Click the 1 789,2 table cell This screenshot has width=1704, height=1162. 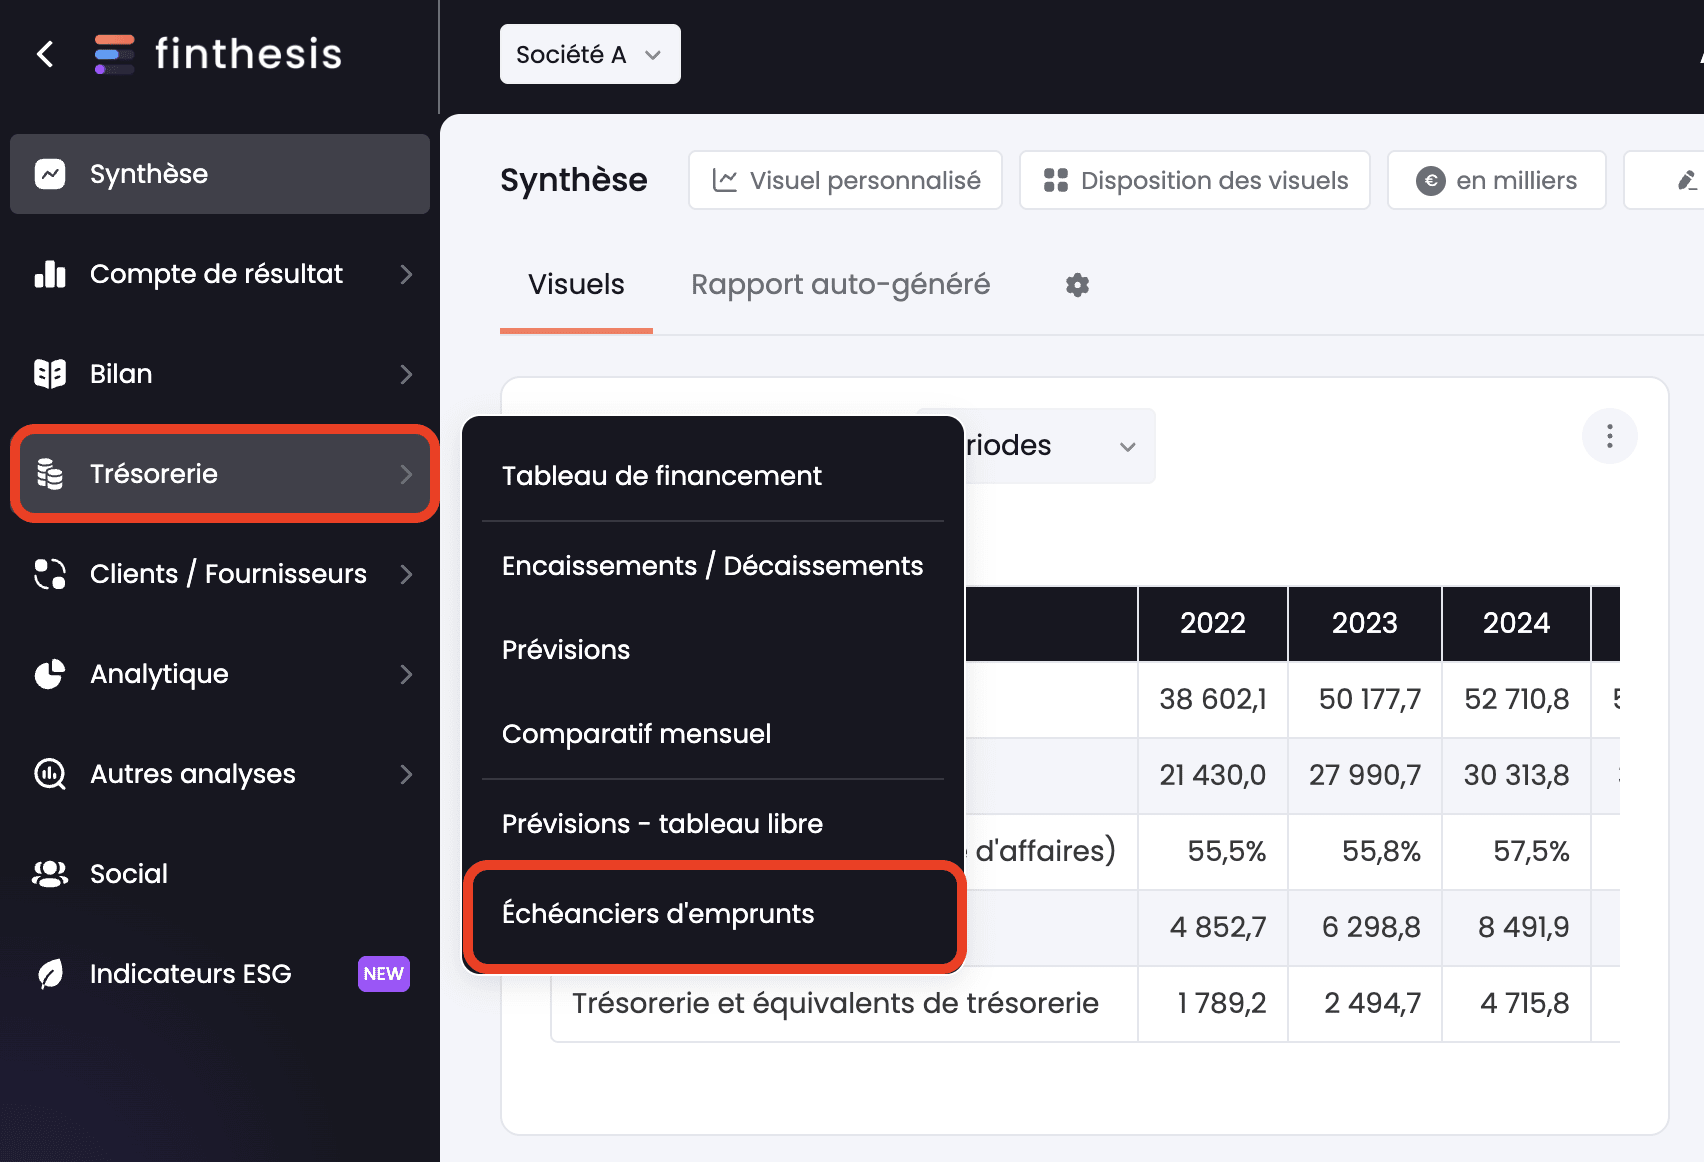pos(1213,1003)
